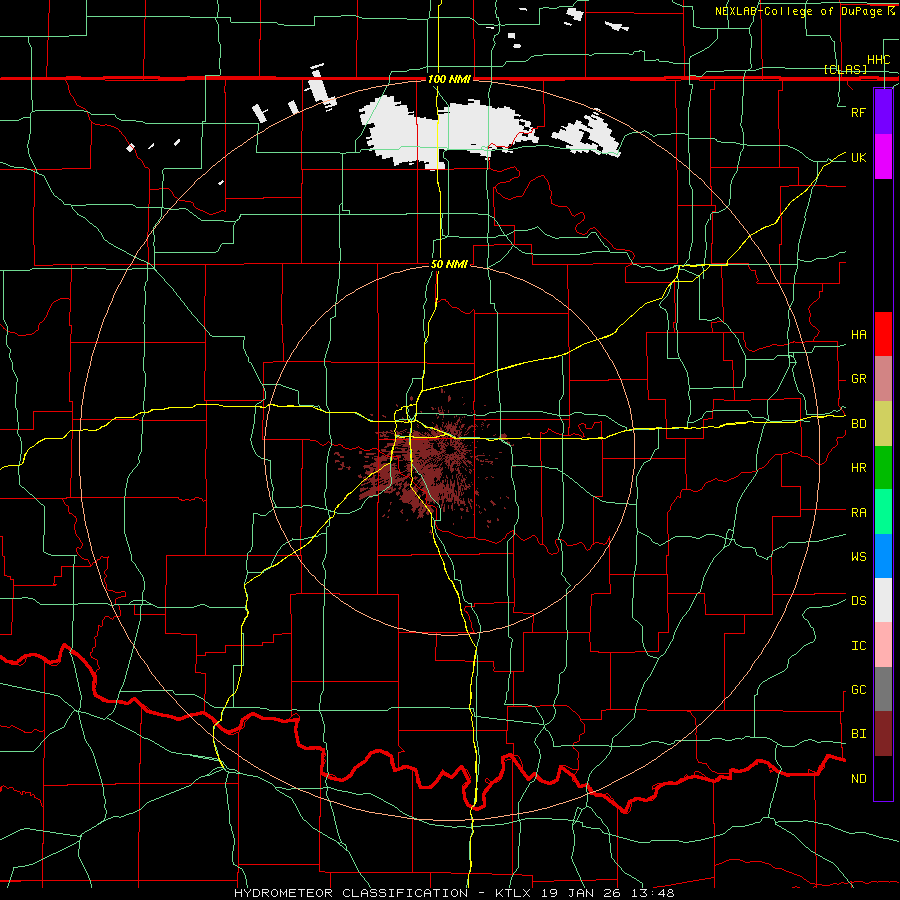Viewport: 900px width, 900px height.
Task: Click the RF purple legend swatch
Action: pyautogui.click(x=883, y=112)
